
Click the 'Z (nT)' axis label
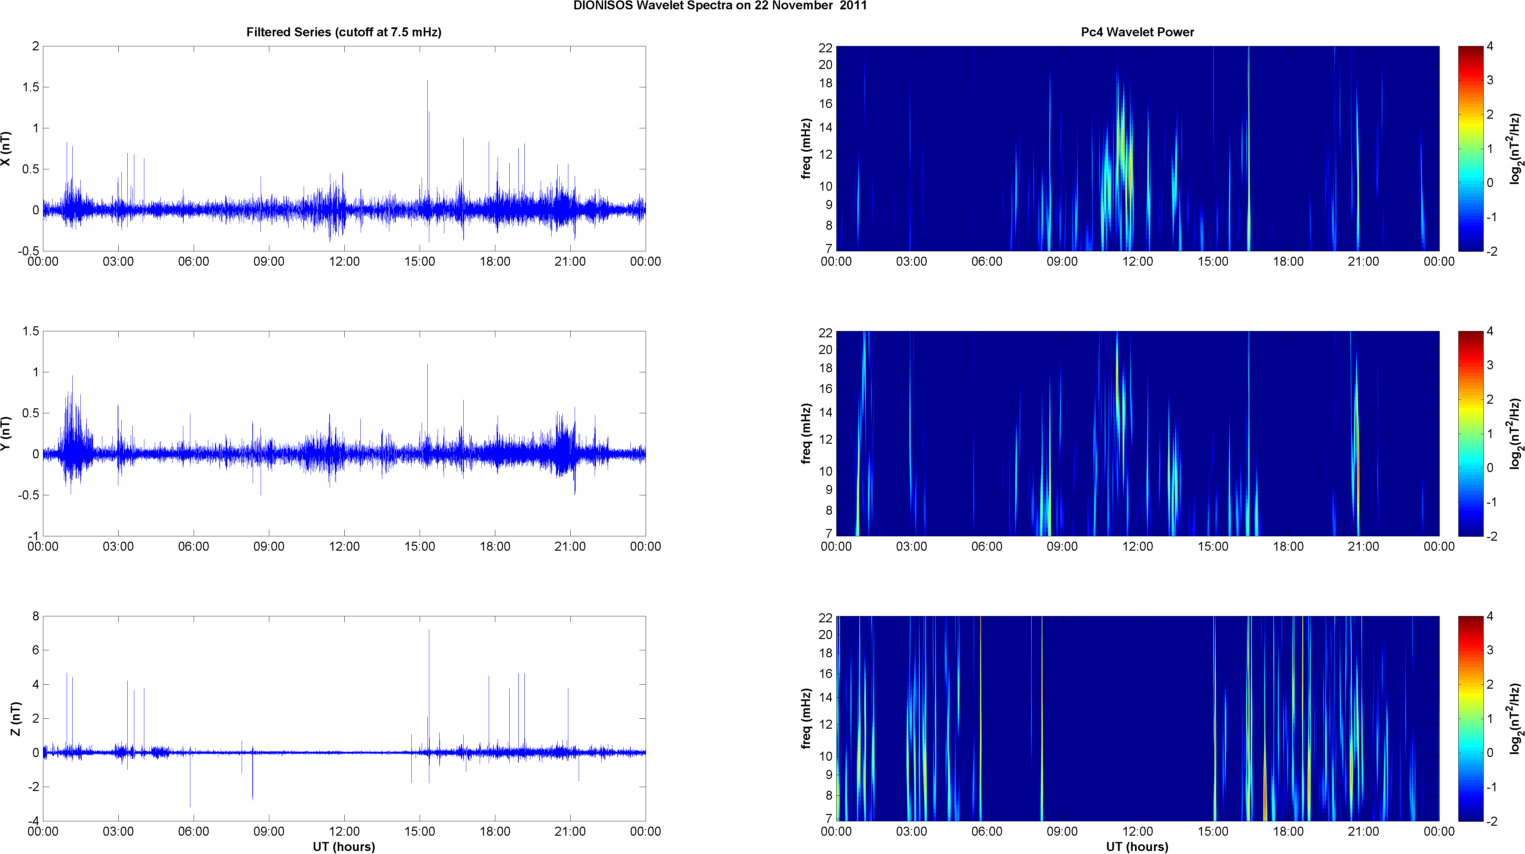pyautogui.click(x=15, y=719)
